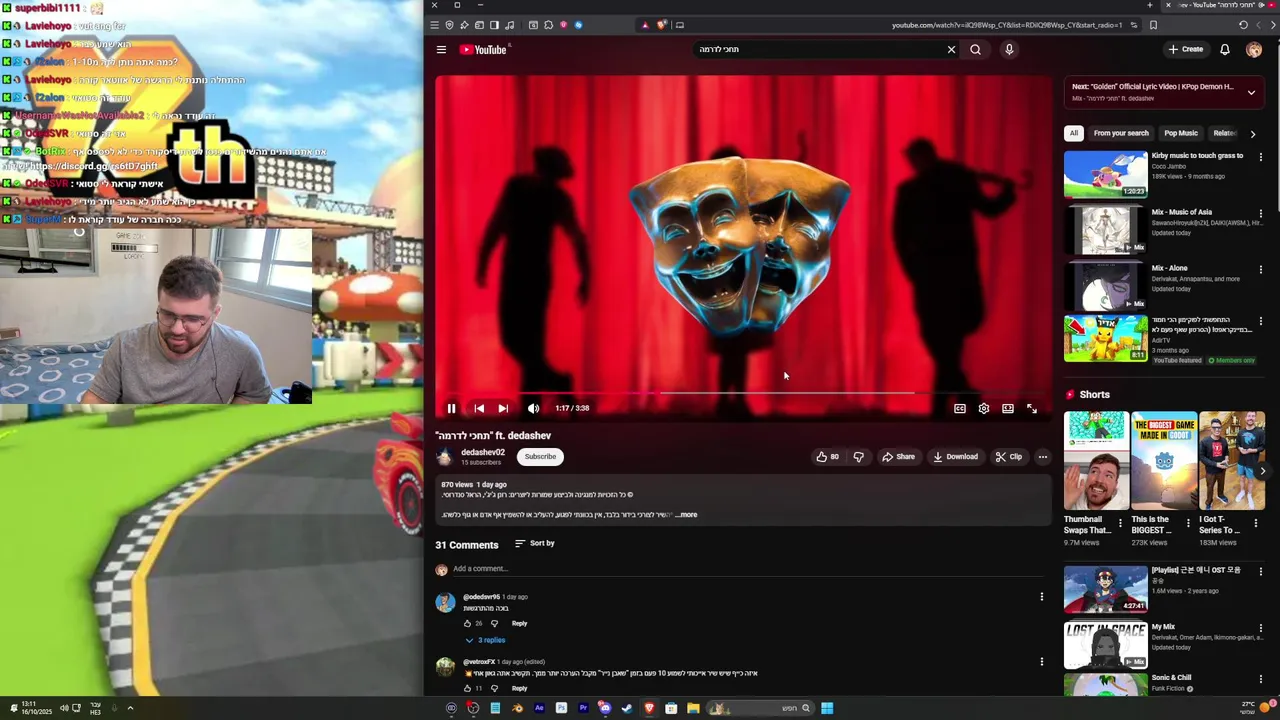Image resolution: width=1280 pixels, height=720 pixels.
Task: Show more filter chips arrow
Action: (1253, 133)
